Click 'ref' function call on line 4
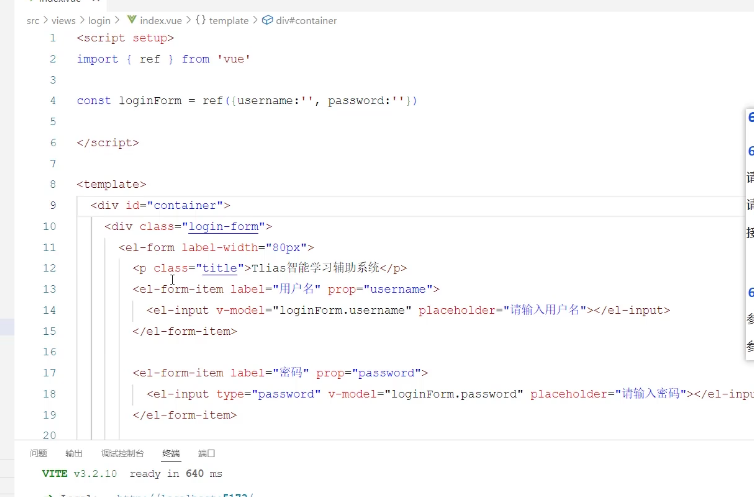This screenshot has width=754, height=497. (213, 101)
